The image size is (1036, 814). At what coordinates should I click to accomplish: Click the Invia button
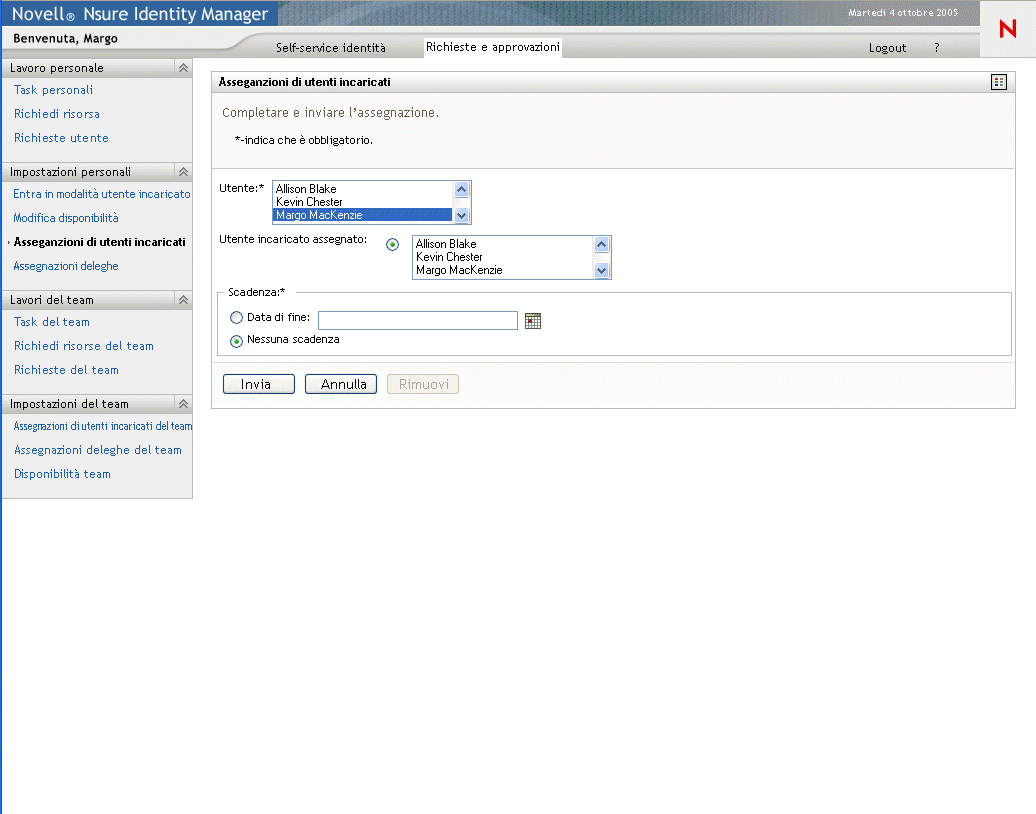258,384
